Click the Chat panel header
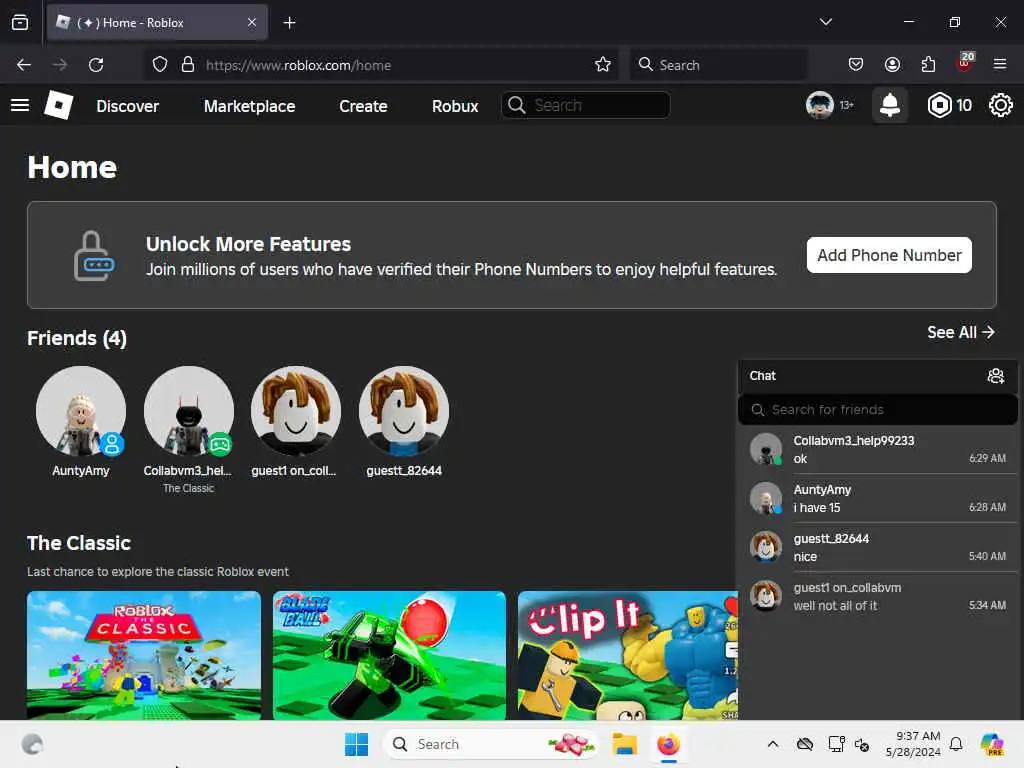Image resolution: width=1024 pixels, height=768 pixels. (877, 376)
